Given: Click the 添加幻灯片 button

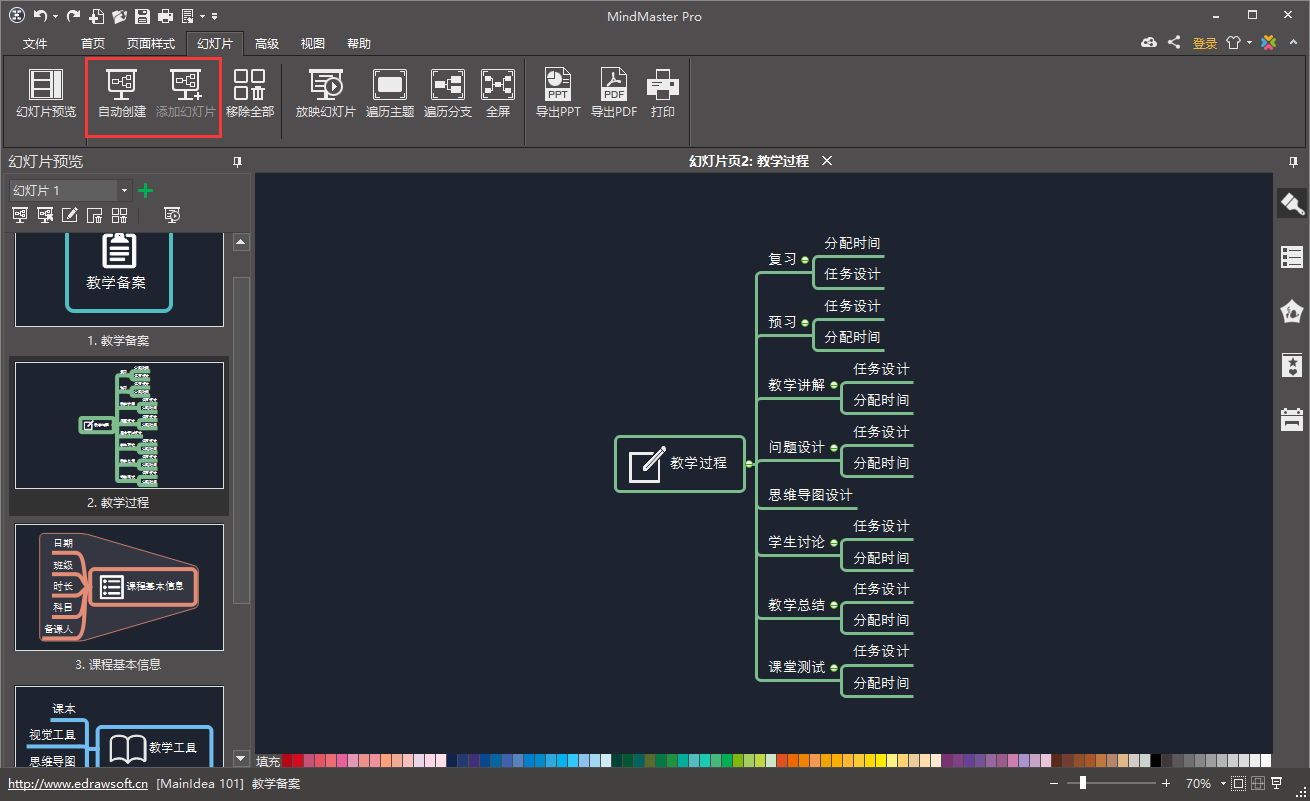Looking at the screenshot, I should pos(185,94).
